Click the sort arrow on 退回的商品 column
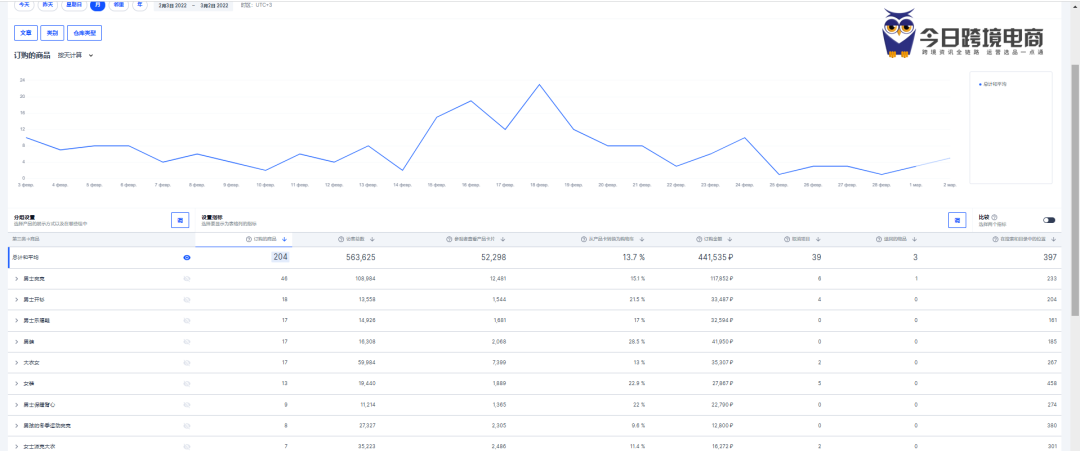The image size is (1080, 451). coord(914,240)
